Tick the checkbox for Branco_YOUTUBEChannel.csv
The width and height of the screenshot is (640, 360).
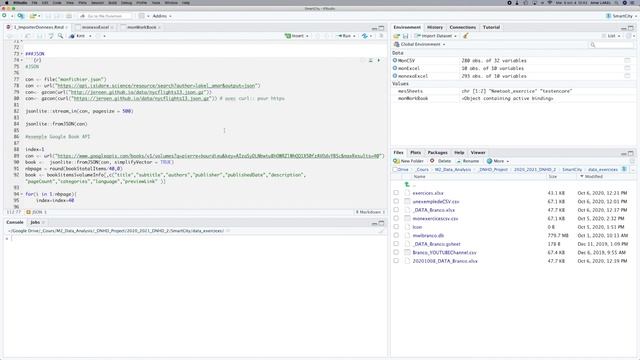tap(396, 252)
